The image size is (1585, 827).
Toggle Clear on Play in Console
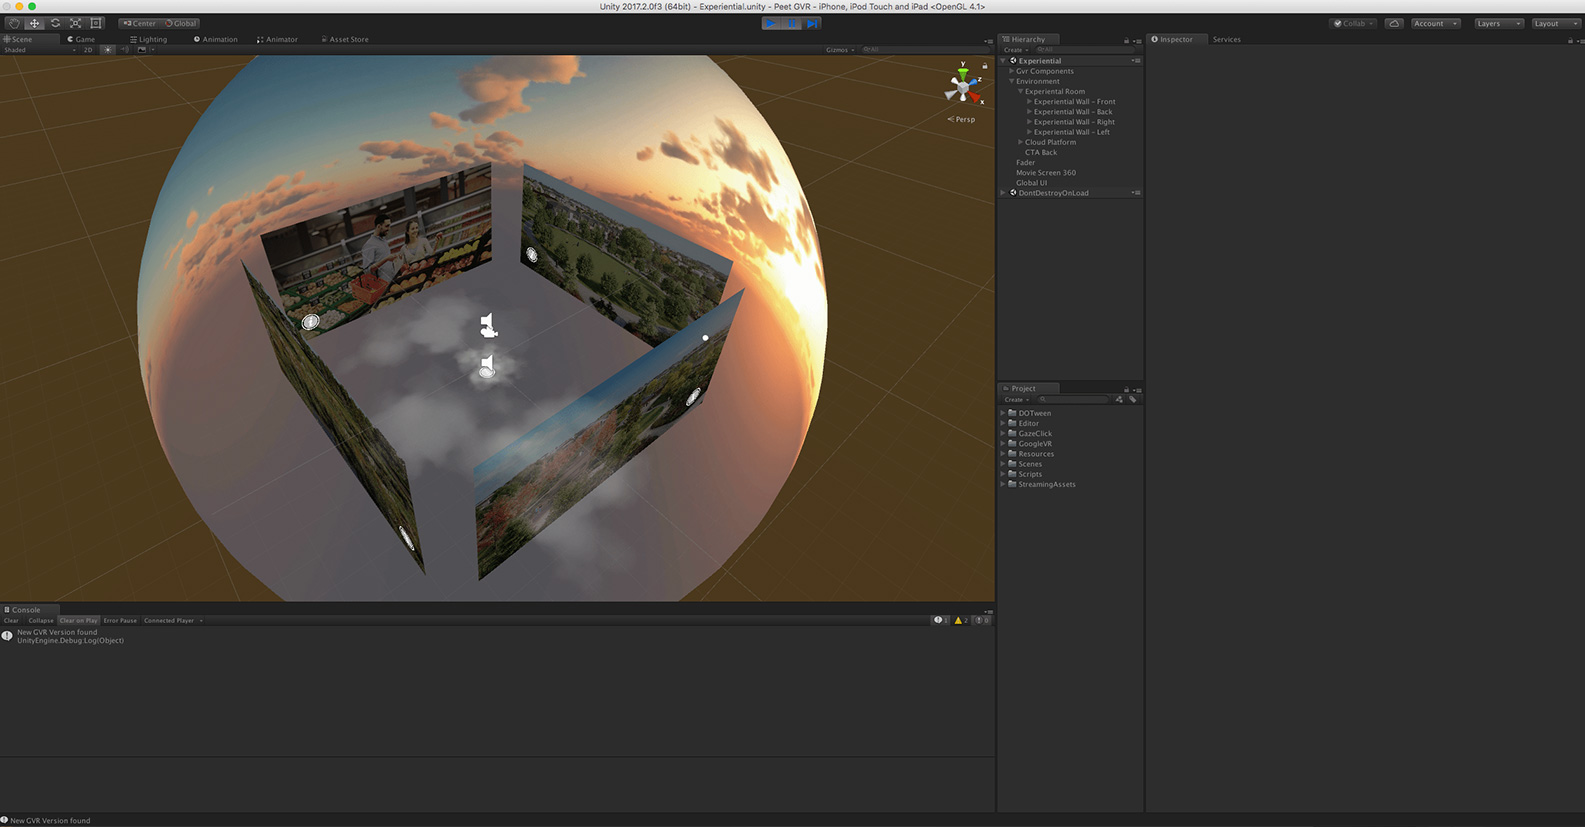(79, 621)
